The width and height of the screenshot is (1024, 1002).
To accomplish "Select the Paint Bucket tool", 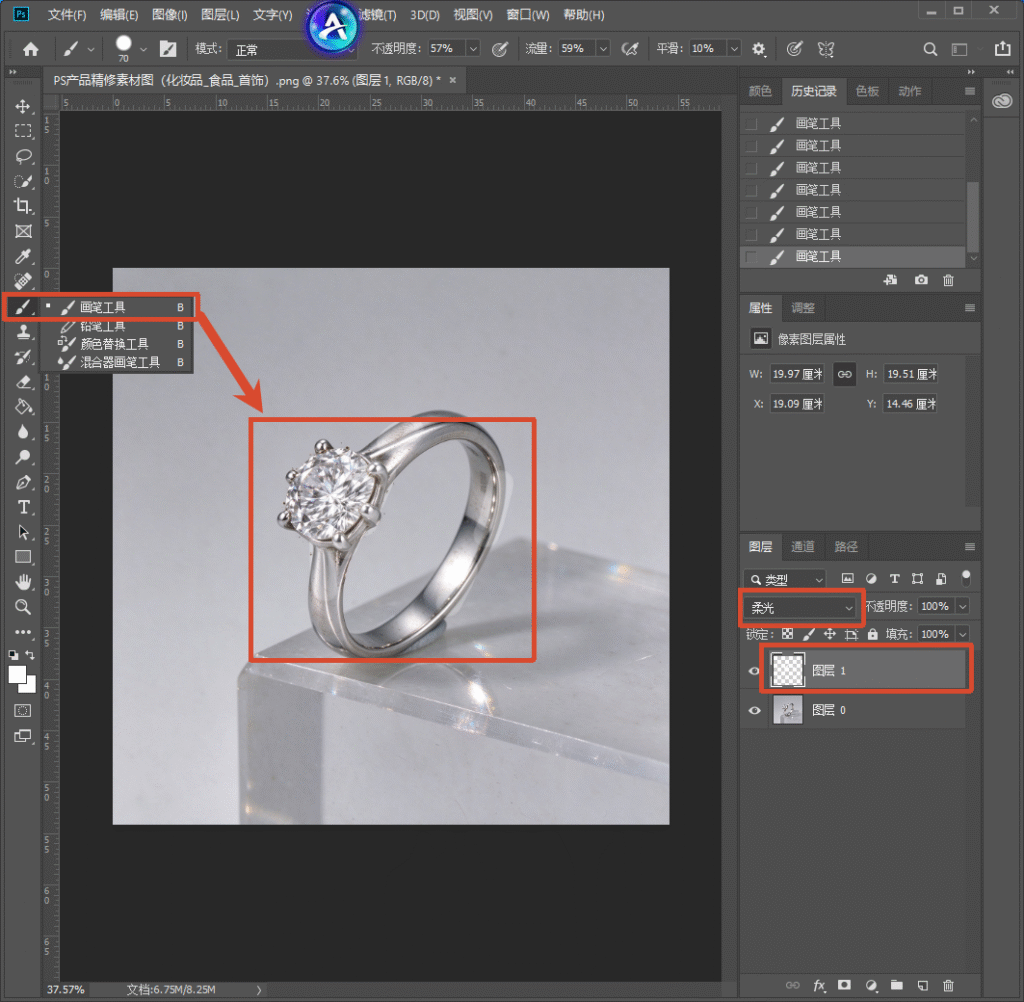I will 23,407.
